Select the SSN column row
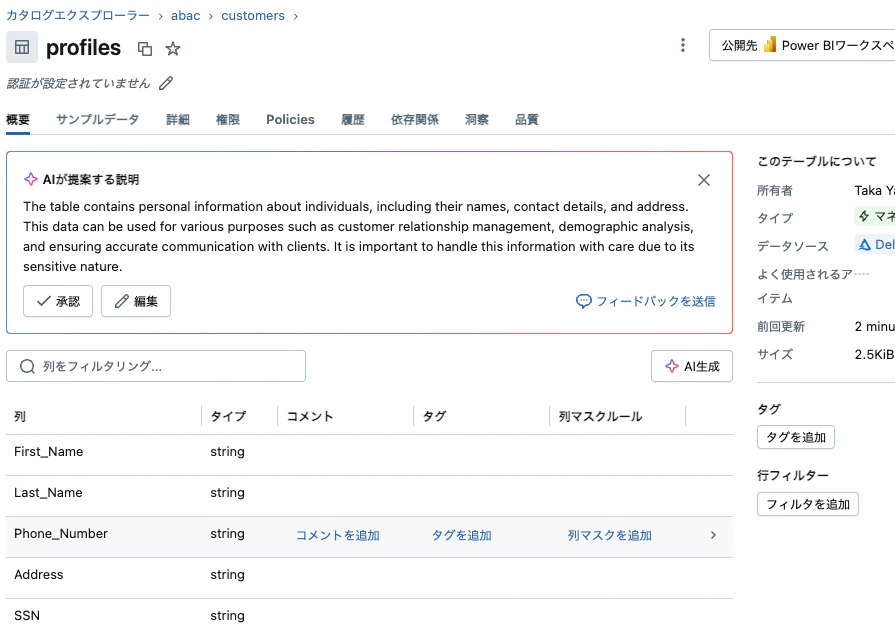 pos(369,618)
